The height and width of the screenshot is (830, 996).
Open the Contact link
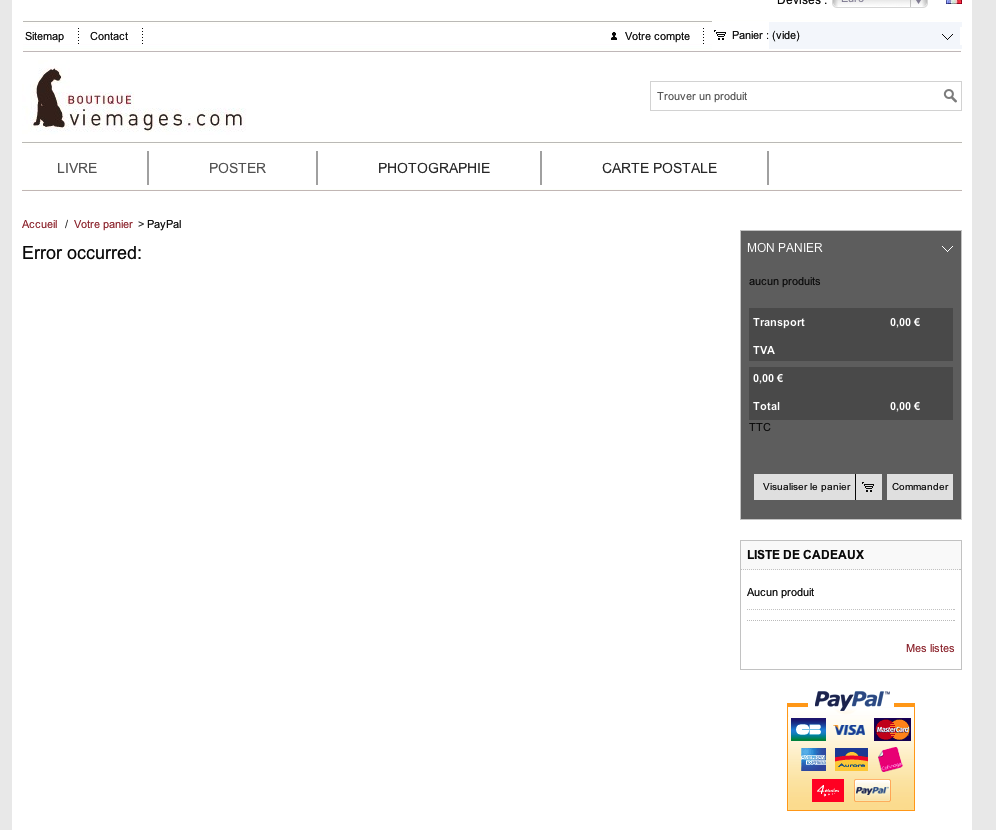tap(109, 36)
